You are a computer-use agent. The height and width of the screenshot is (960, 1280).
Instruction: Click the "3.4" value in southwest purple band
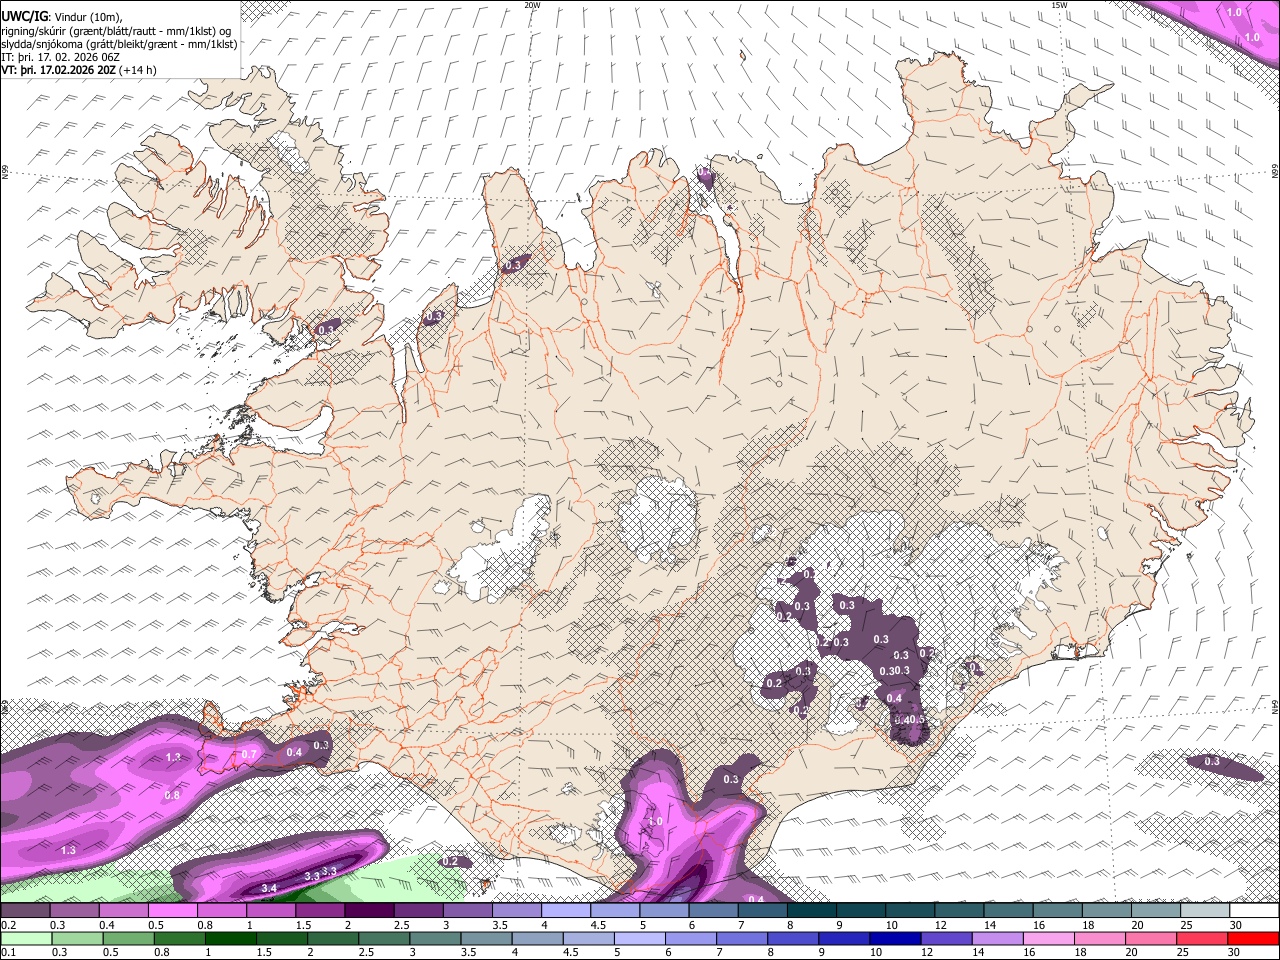pyautogui.click(x=269, y=888)
